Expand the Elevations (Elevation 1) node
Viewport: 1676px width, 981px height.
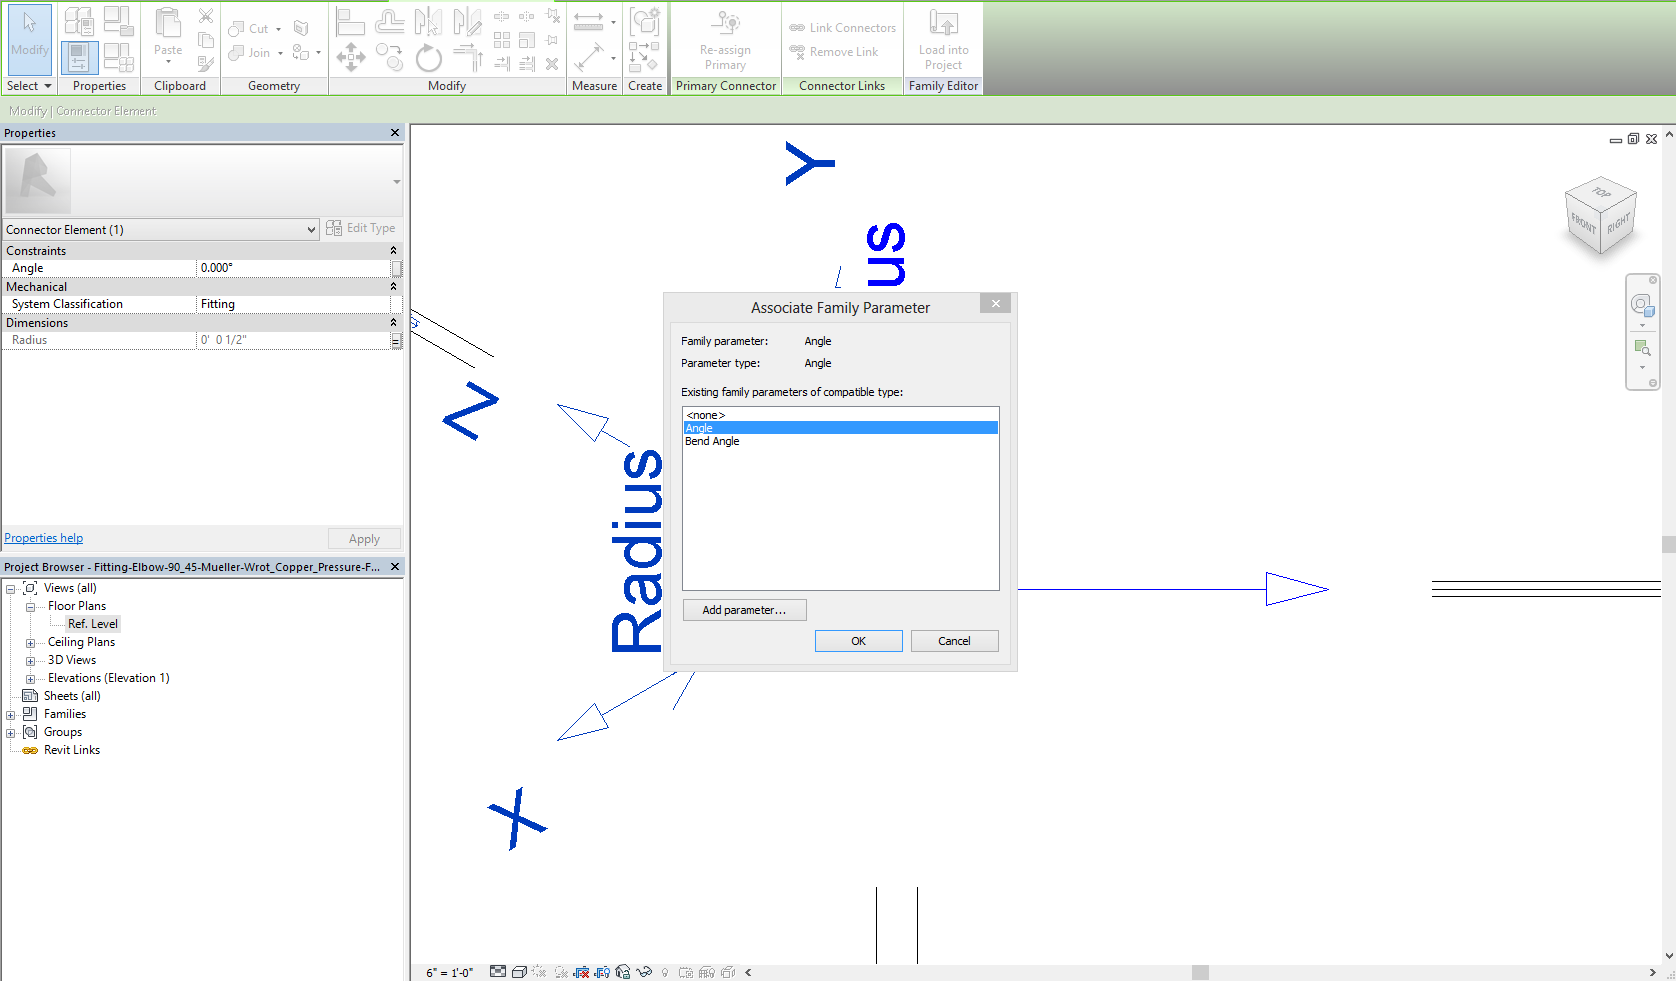pyautogui.click(x=30, y=679)
